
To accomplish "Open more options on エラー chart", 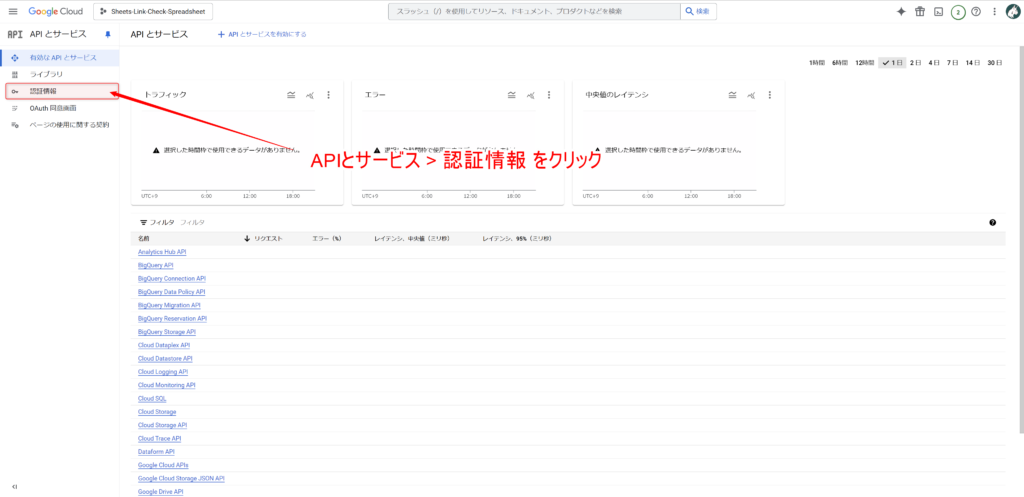I will tap(549, 95).
